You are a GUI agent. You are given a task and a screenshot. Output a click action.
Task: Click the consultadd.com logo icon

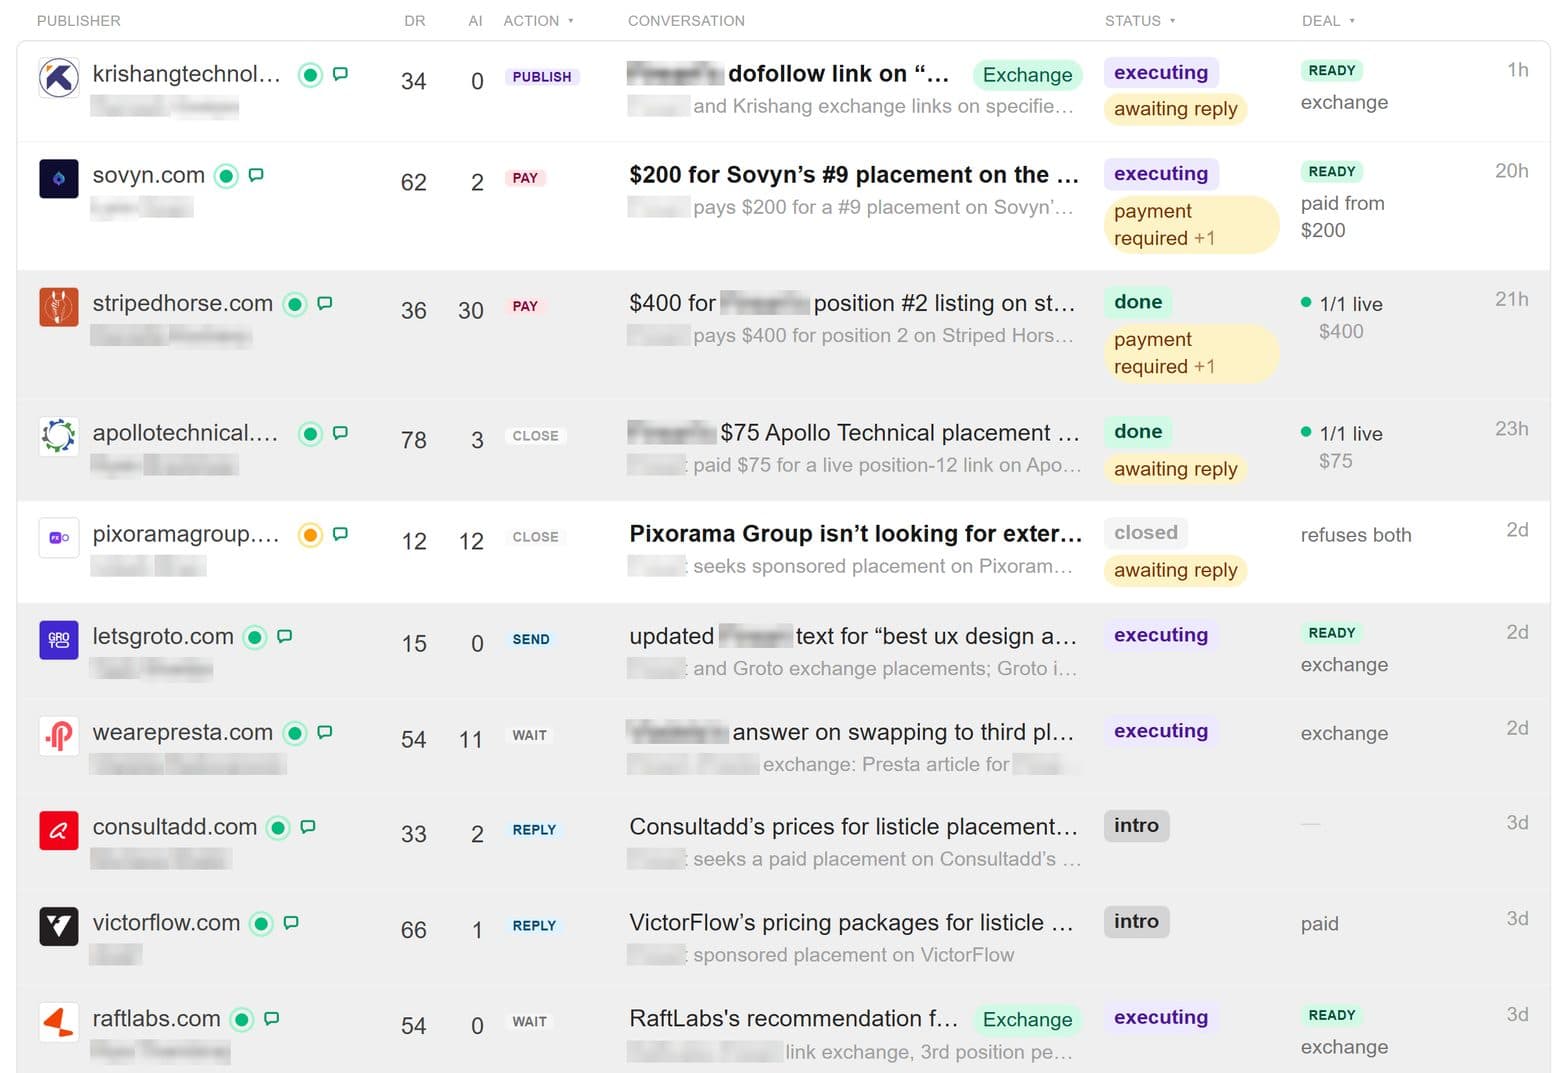click(58, 830)
